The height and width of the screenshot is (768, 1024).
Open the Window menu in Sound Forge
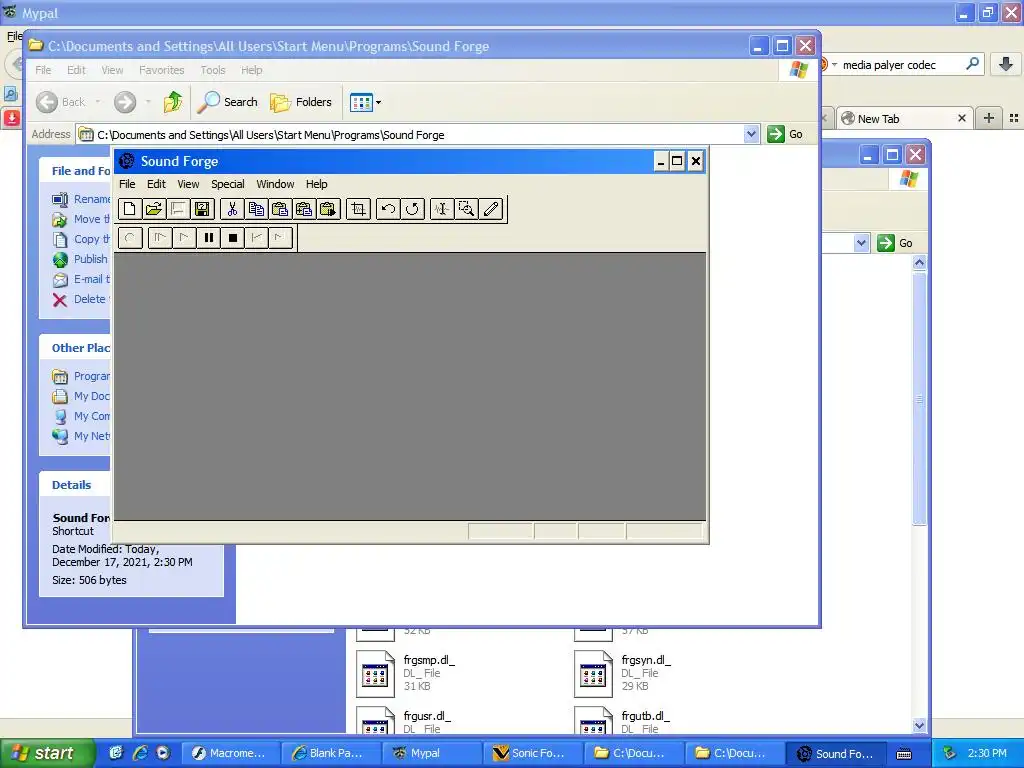tap(275, 184)
